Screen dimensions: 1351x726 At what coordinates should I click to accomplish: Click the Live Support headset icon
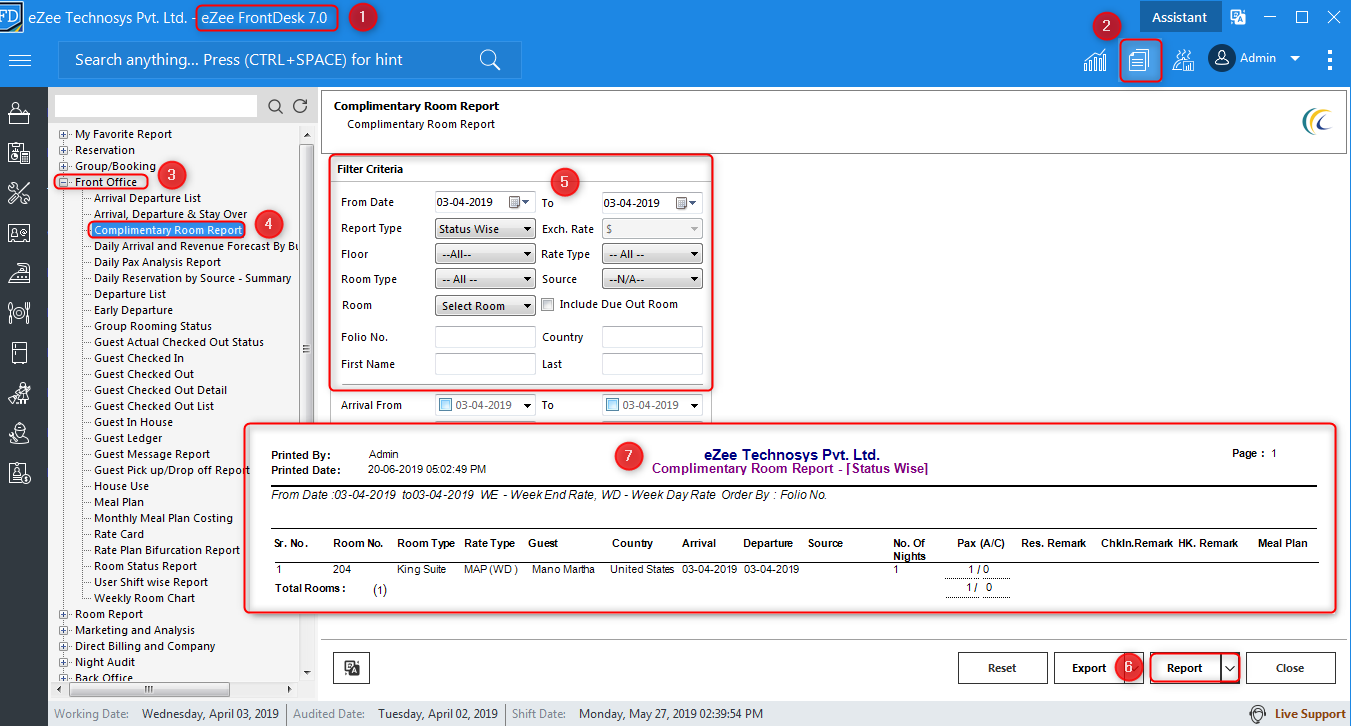(x=1259, y=714)
